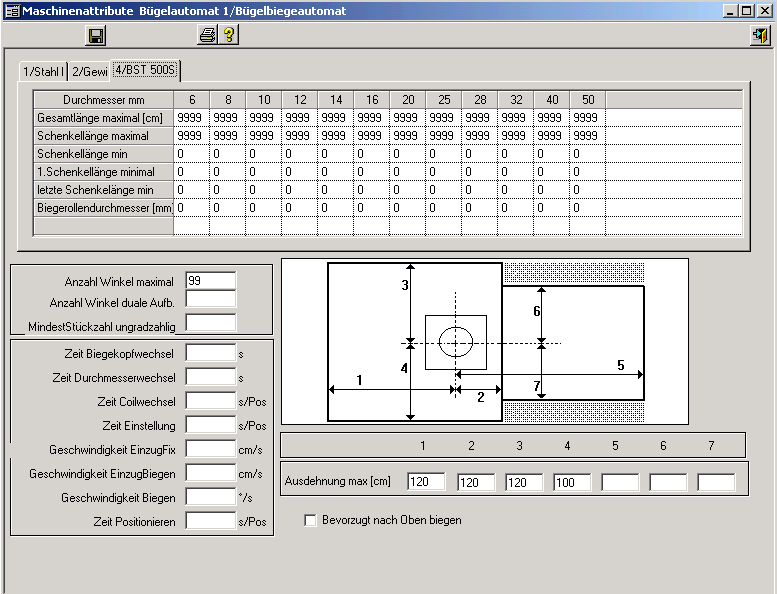This screenshot has height=594, width=777.
Task: Switch to the 1/Stahl I tab
Action: click(x=43, y=71)
